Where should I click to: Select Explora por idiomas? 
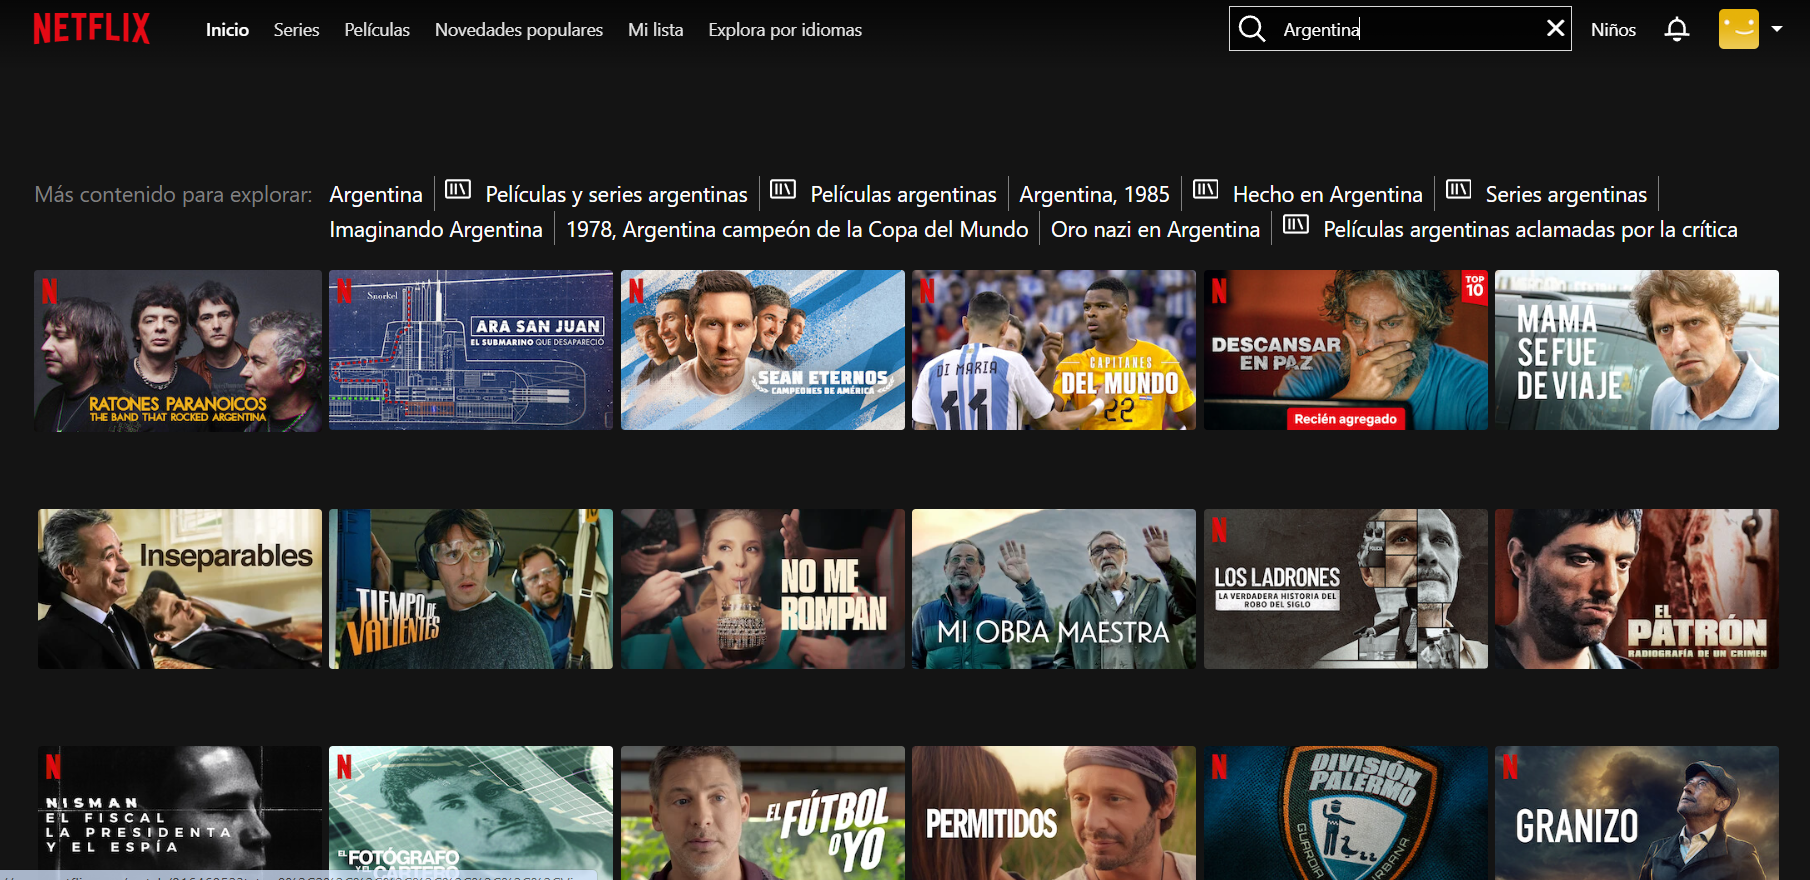pos(785,30)
